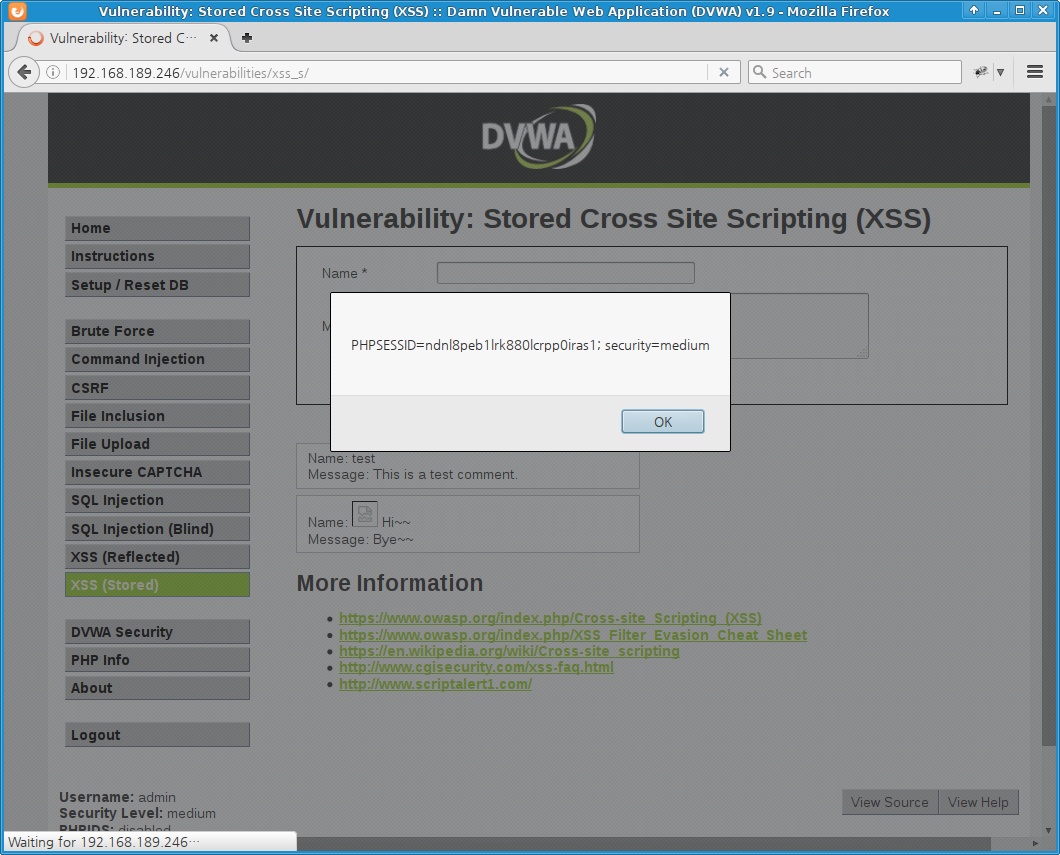
Task: Go to File Upload page
Action: [x=158, y=444]
